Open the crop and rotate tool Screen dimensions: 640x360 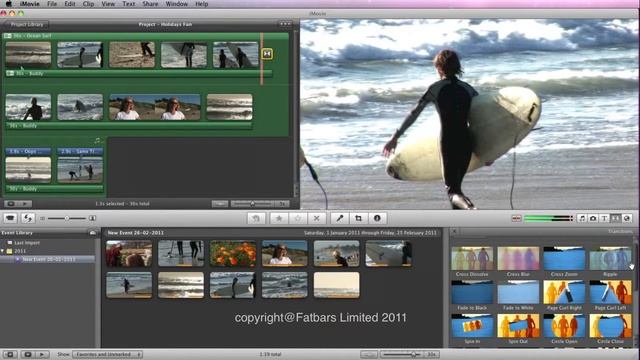click(x=358, y=218)
